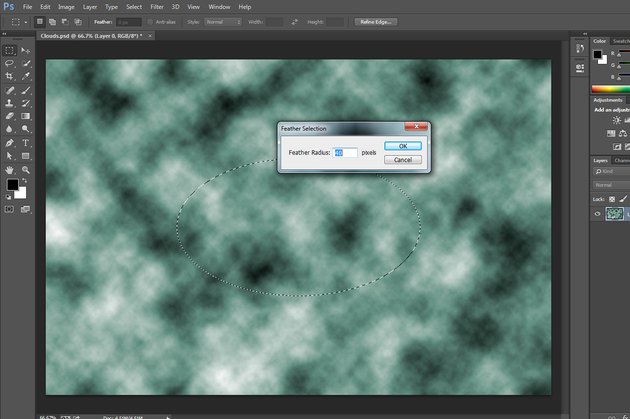
Task: Select the Rectangular Marquee tool
Action: pos(9,50)
